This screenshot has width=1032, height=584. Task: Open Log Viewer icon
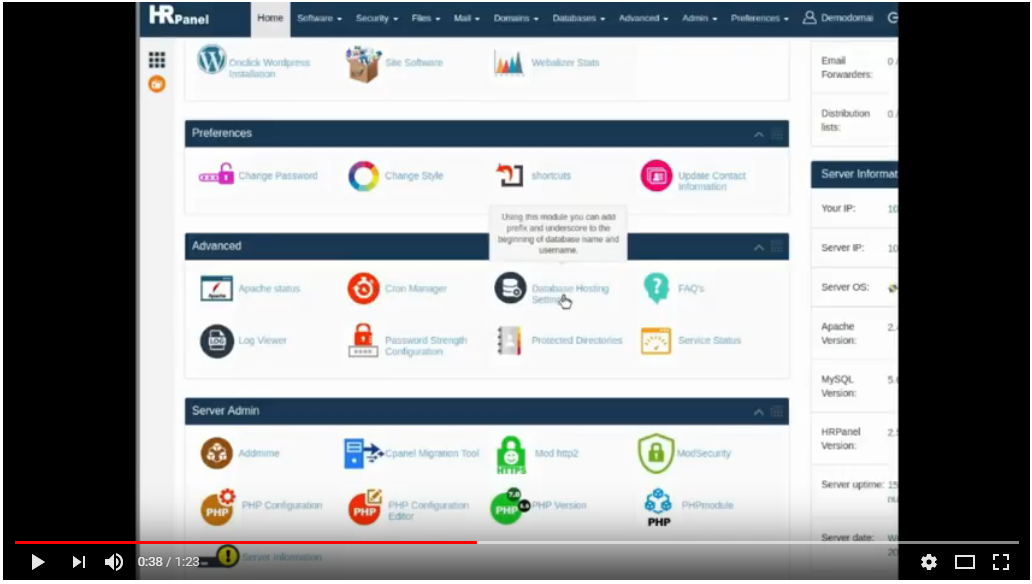[217, 341]
